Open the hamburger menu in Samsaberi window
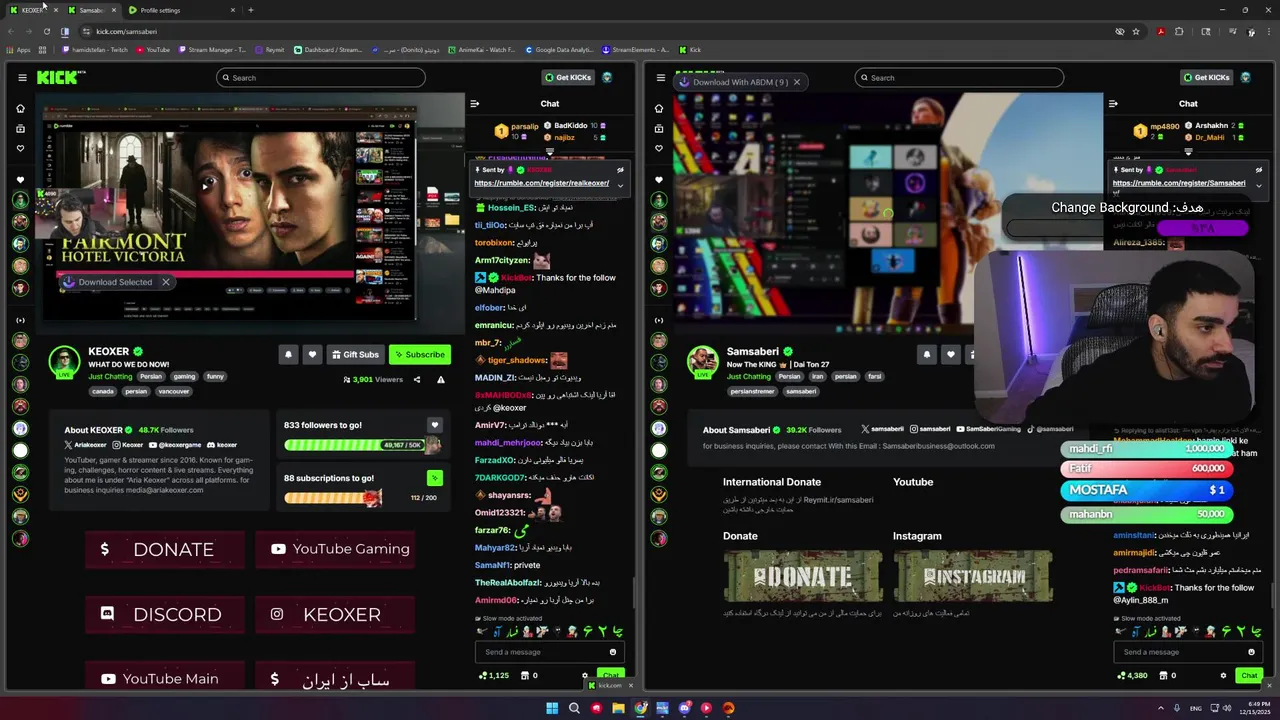This screenshot has width=1280, height=720. [659, 77]
